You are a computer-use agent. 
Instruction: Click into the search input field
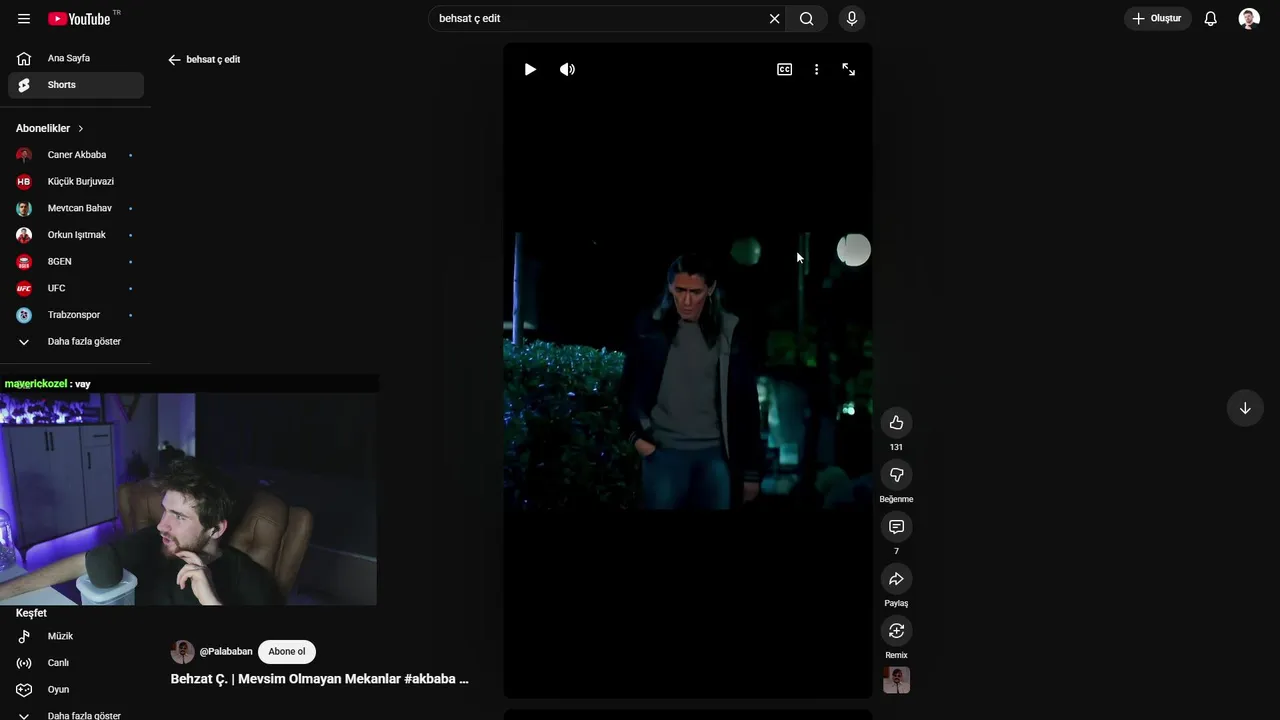598,19
